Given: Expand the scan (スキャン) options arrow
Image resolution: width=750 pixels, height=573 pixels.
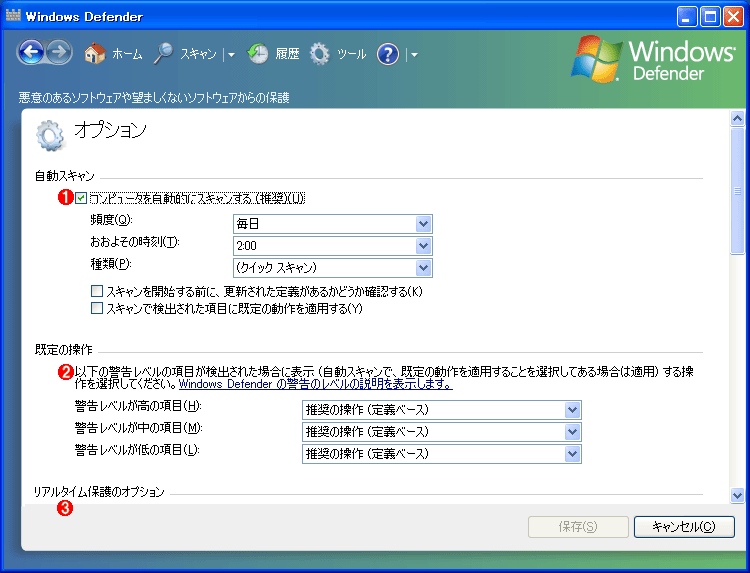Looking at the screenshot, I should pos(232,55).
